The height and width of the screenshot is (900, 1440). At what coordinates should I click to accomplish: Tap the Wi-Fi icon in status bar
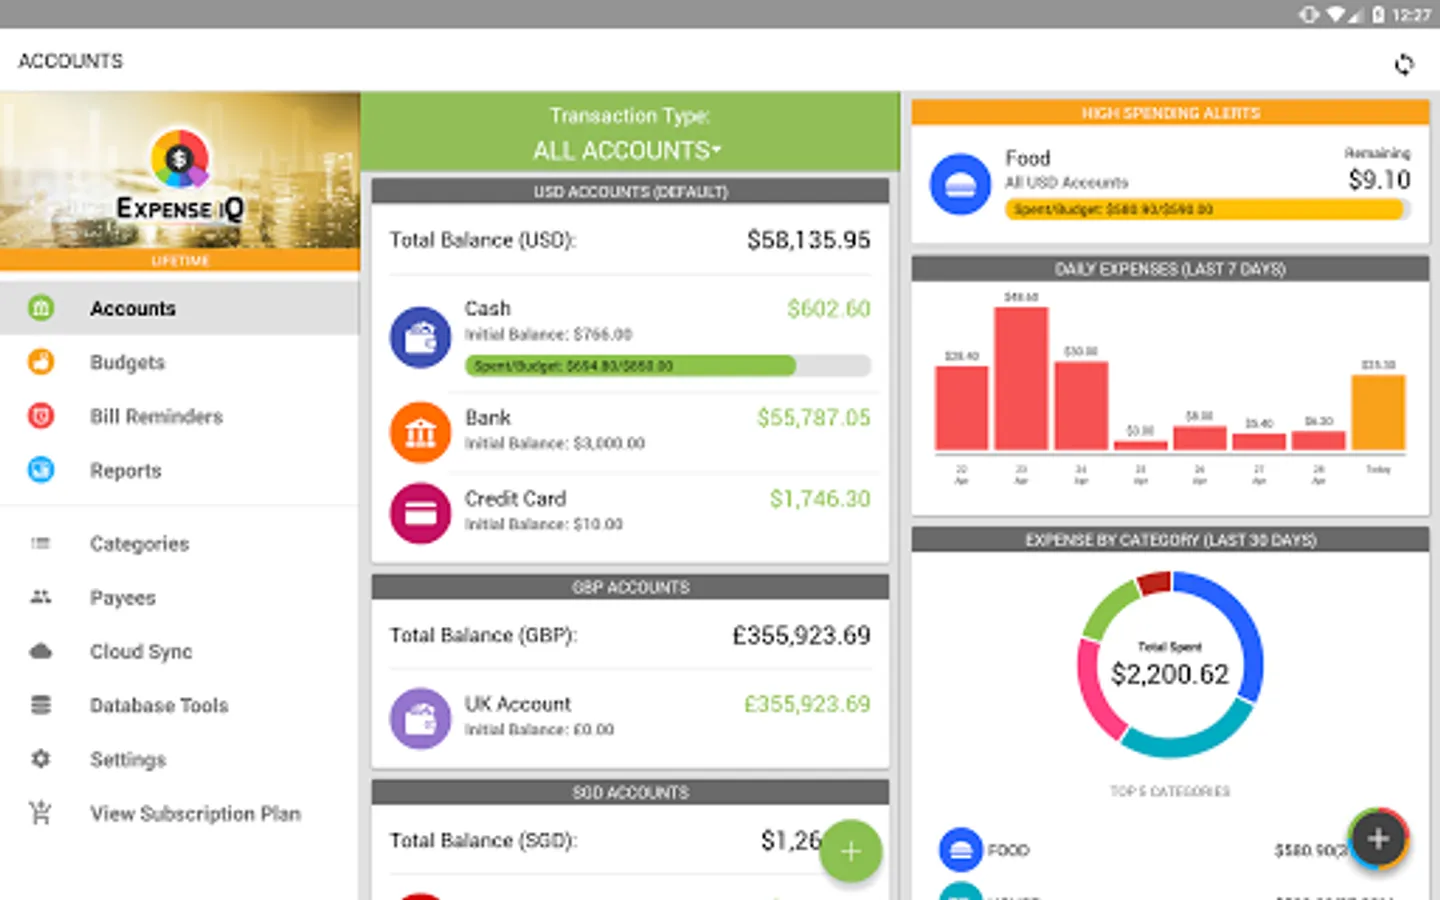tap(1336, 14)
